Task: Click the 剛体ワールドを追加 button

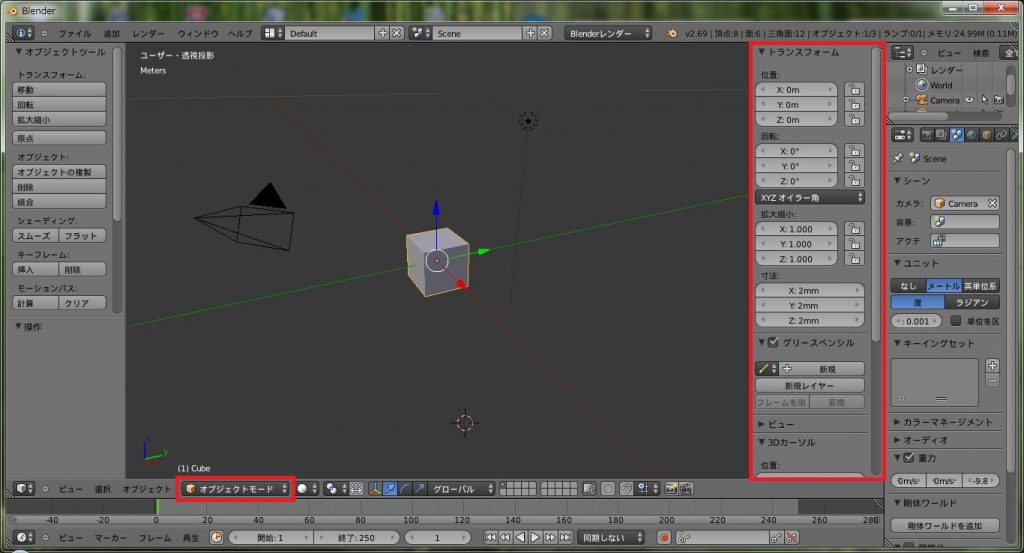Action: point(945,526)
